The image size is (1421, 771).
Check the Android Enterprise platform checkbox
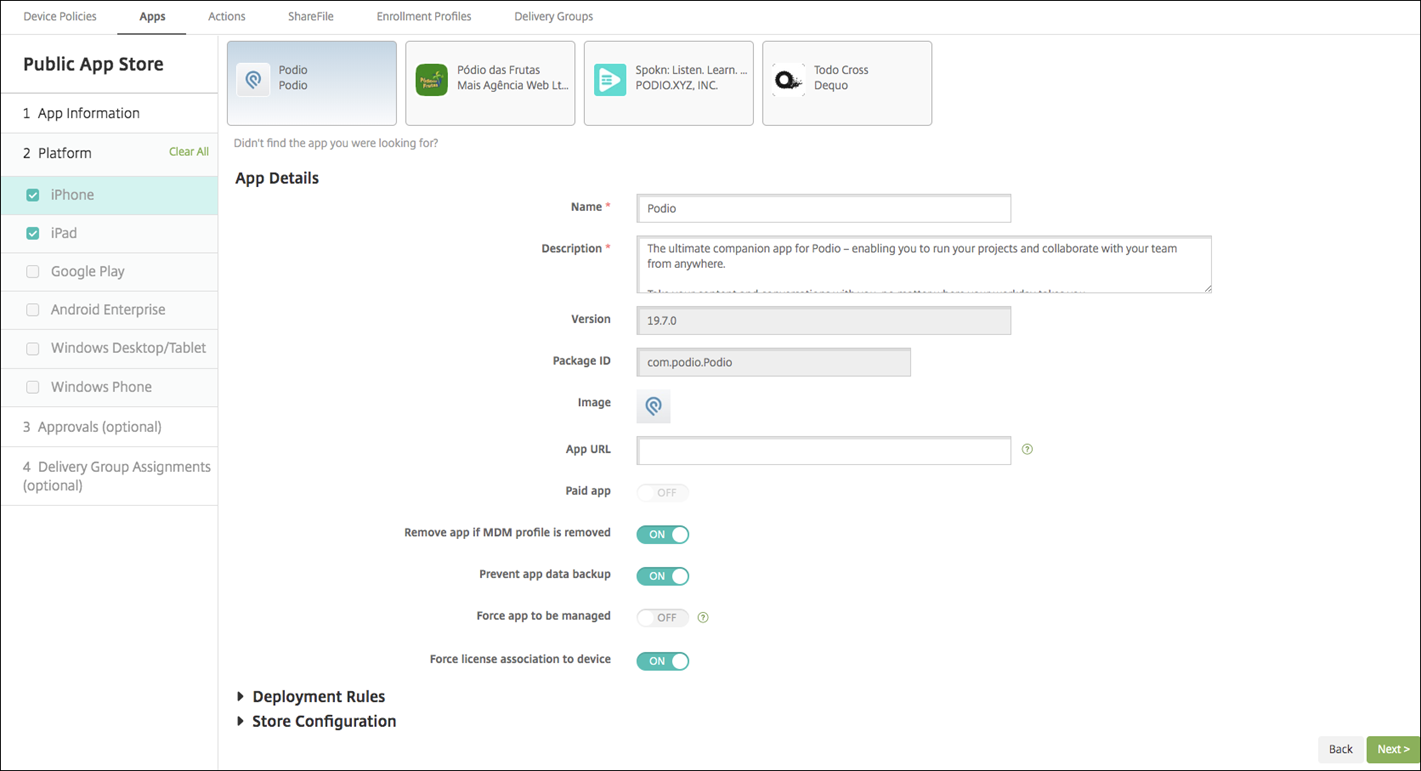(x=33, y=310)
